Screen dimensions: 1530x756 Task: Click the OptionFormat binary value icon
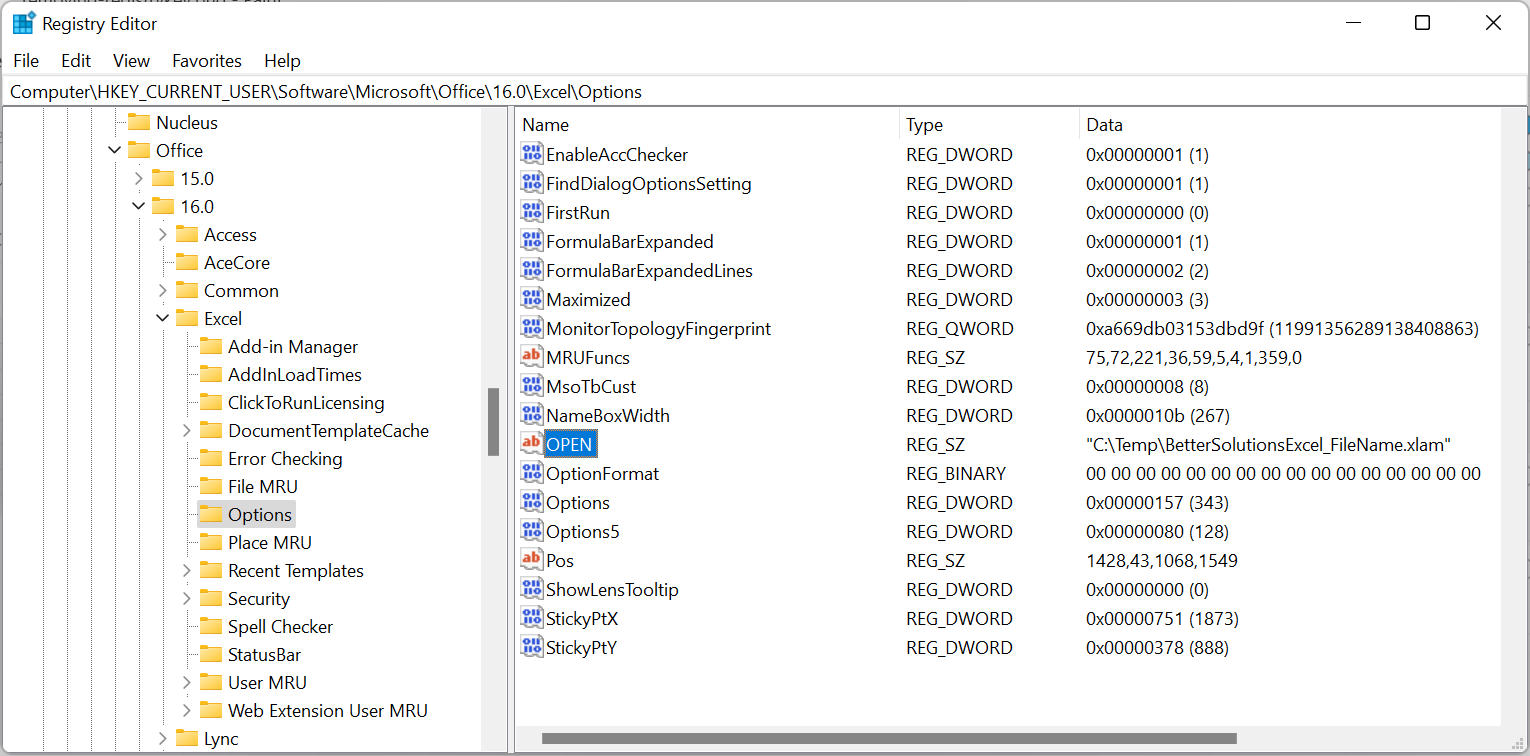tap(532, 473)
